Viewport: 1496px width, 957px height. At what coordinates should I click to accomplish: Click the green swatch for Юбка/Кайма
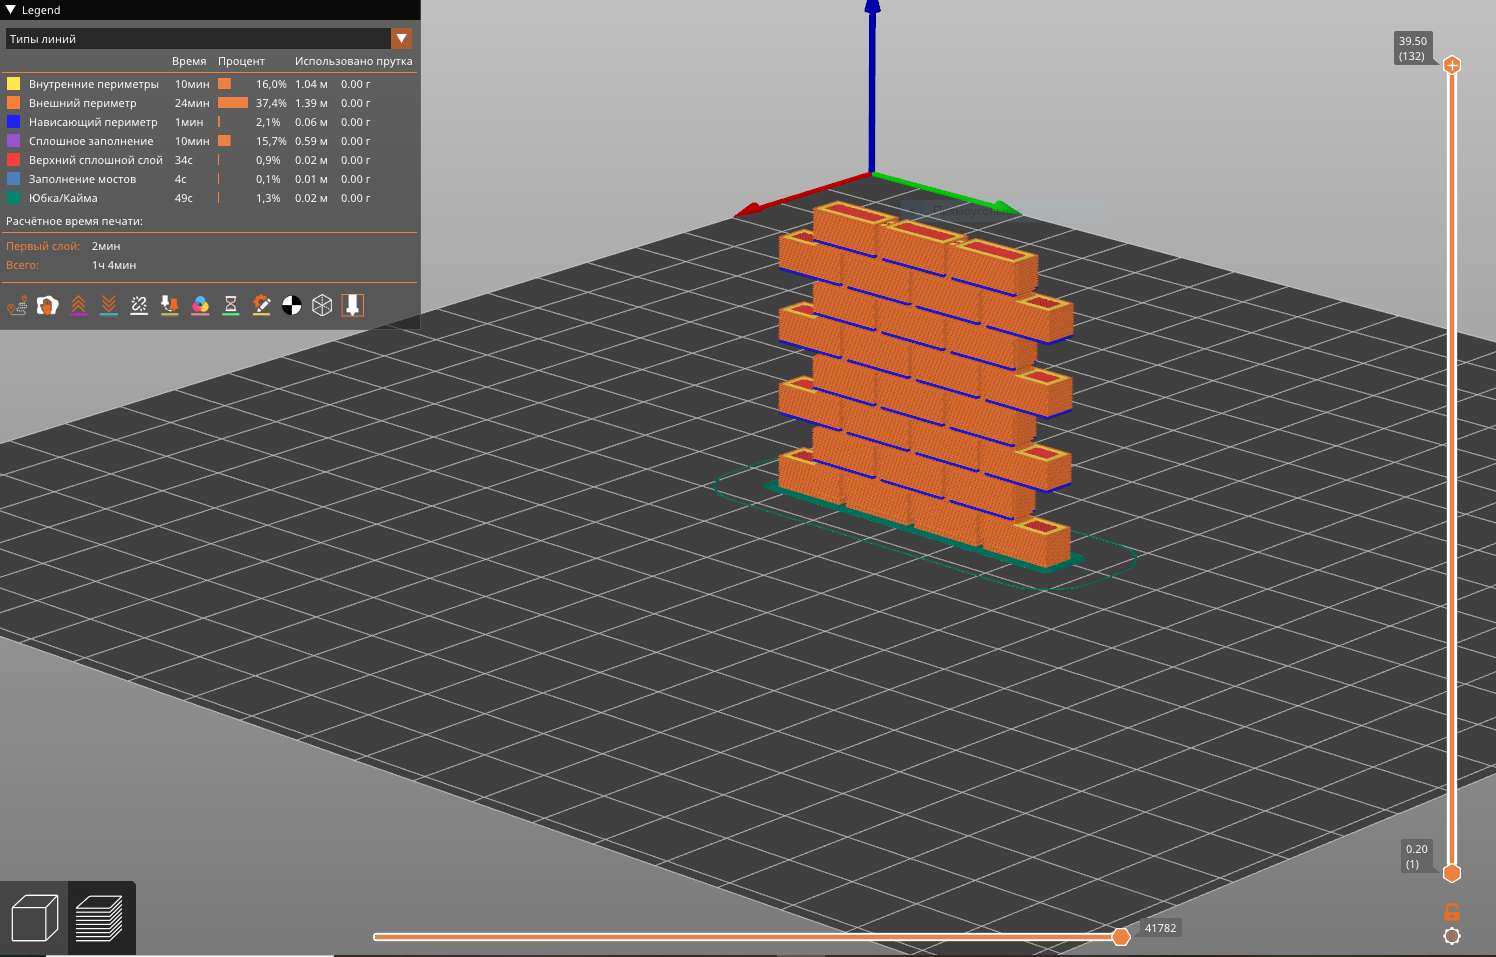point(14,198)
